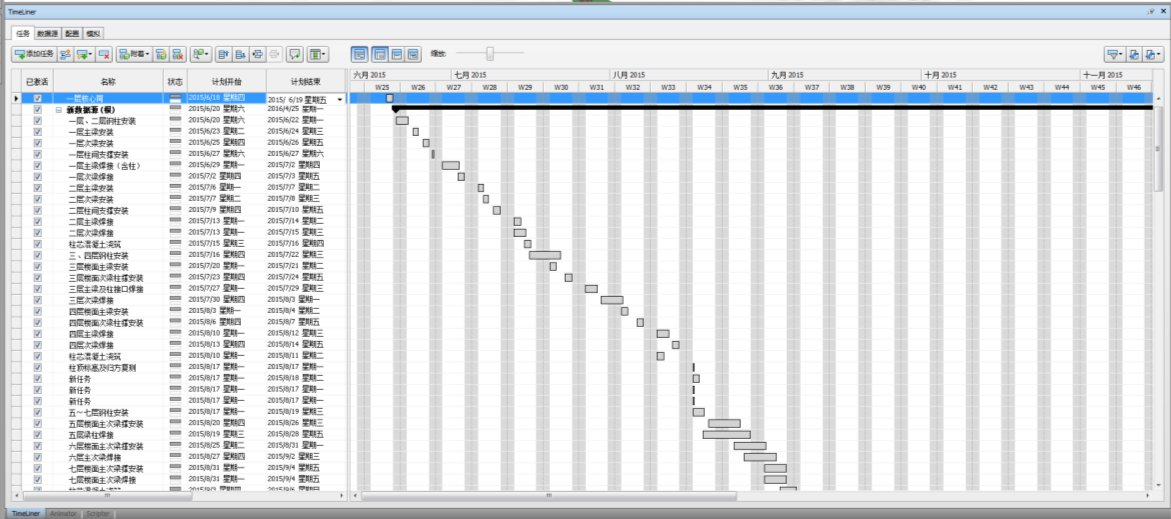Viewport: 1171px width, 519px height.
Task: Open the planned end date dropdown in first row
Action: (341, 99)
